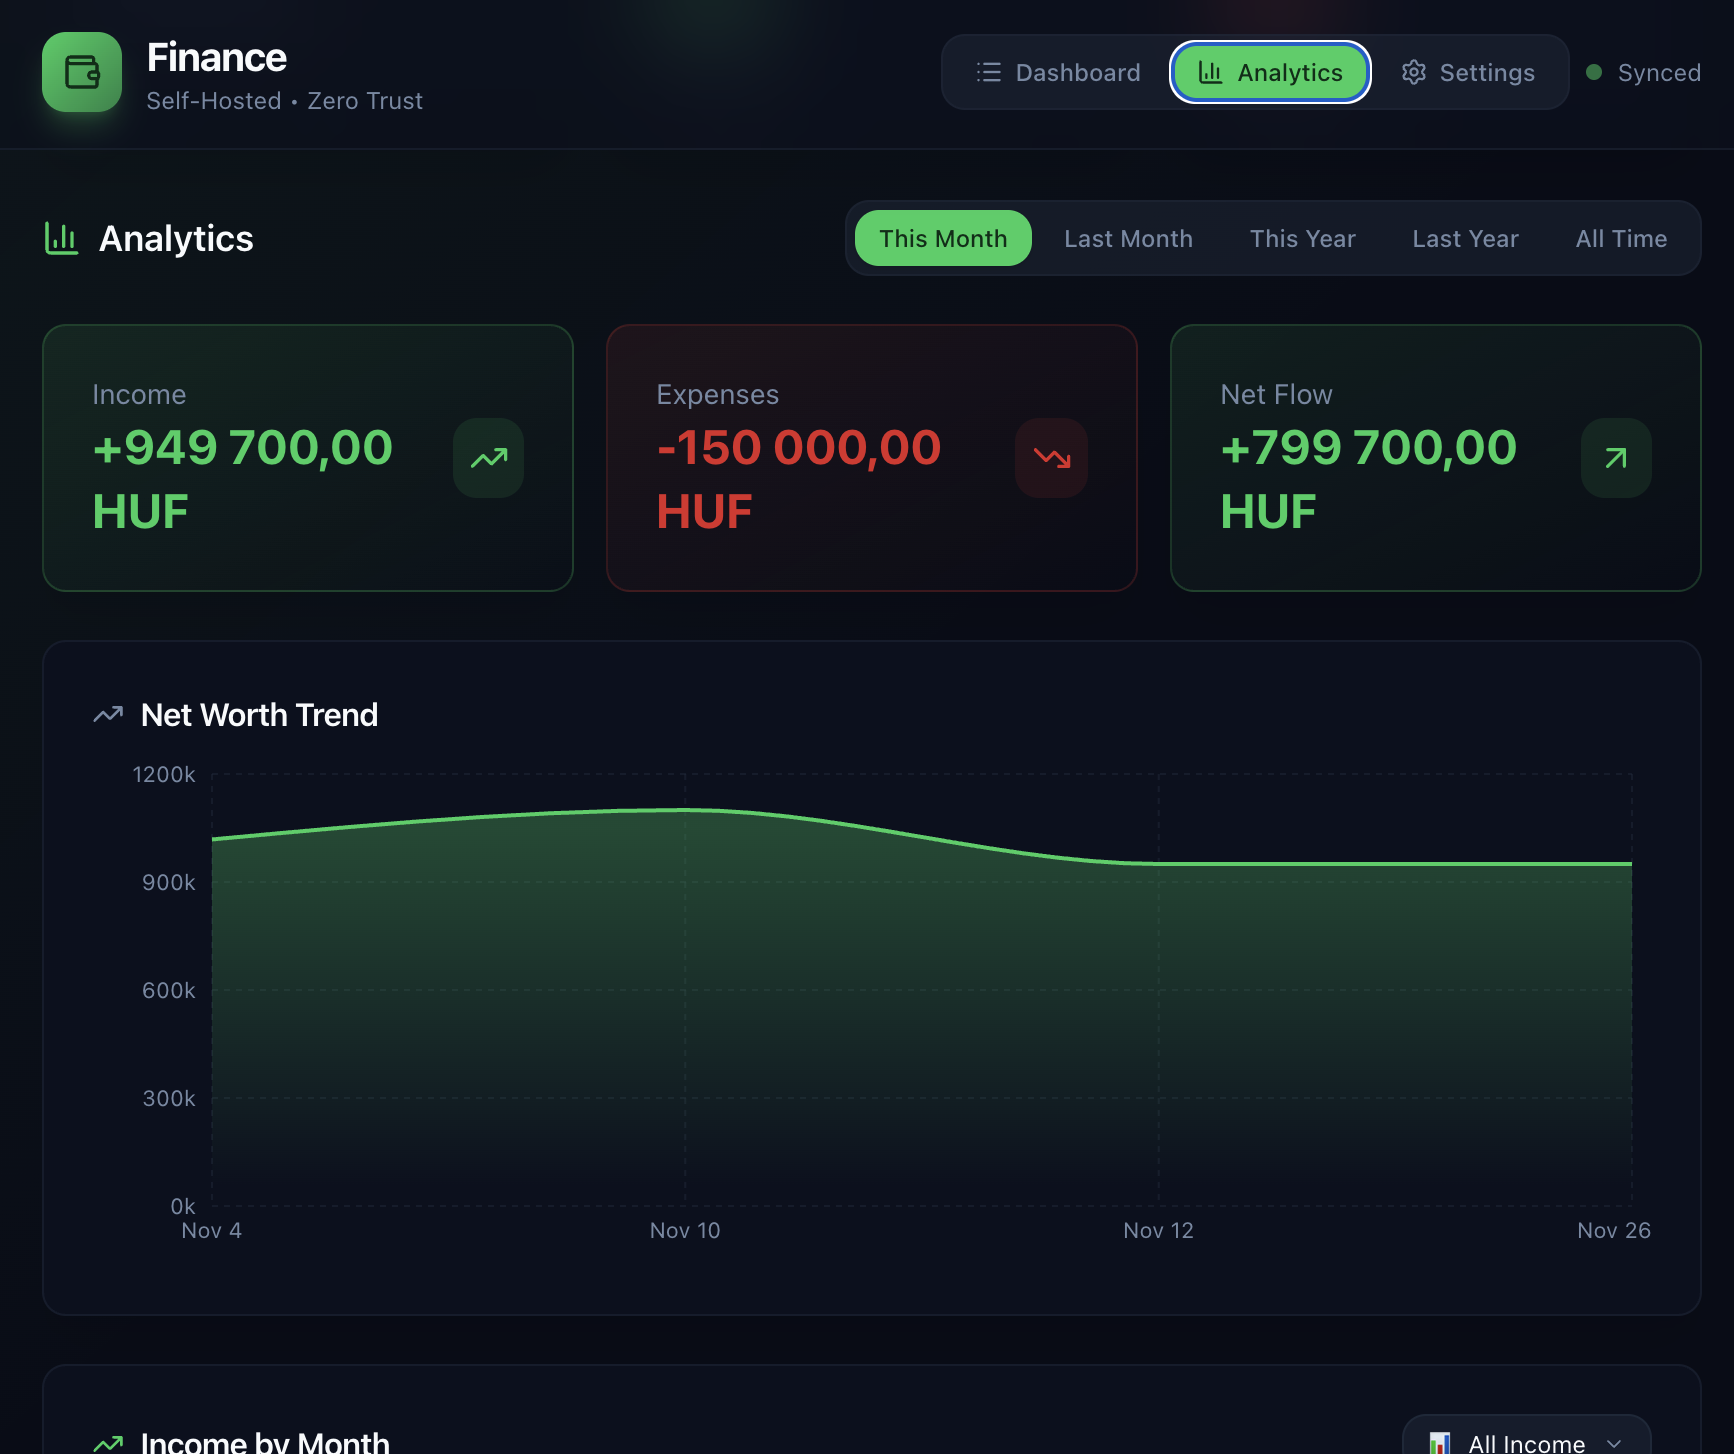Image resolution: width=1734 pixels, height=1454 pixels.
Task: Click the Income trending-up arrow icon
Action: pyautogui.click(x=488, y=458)
